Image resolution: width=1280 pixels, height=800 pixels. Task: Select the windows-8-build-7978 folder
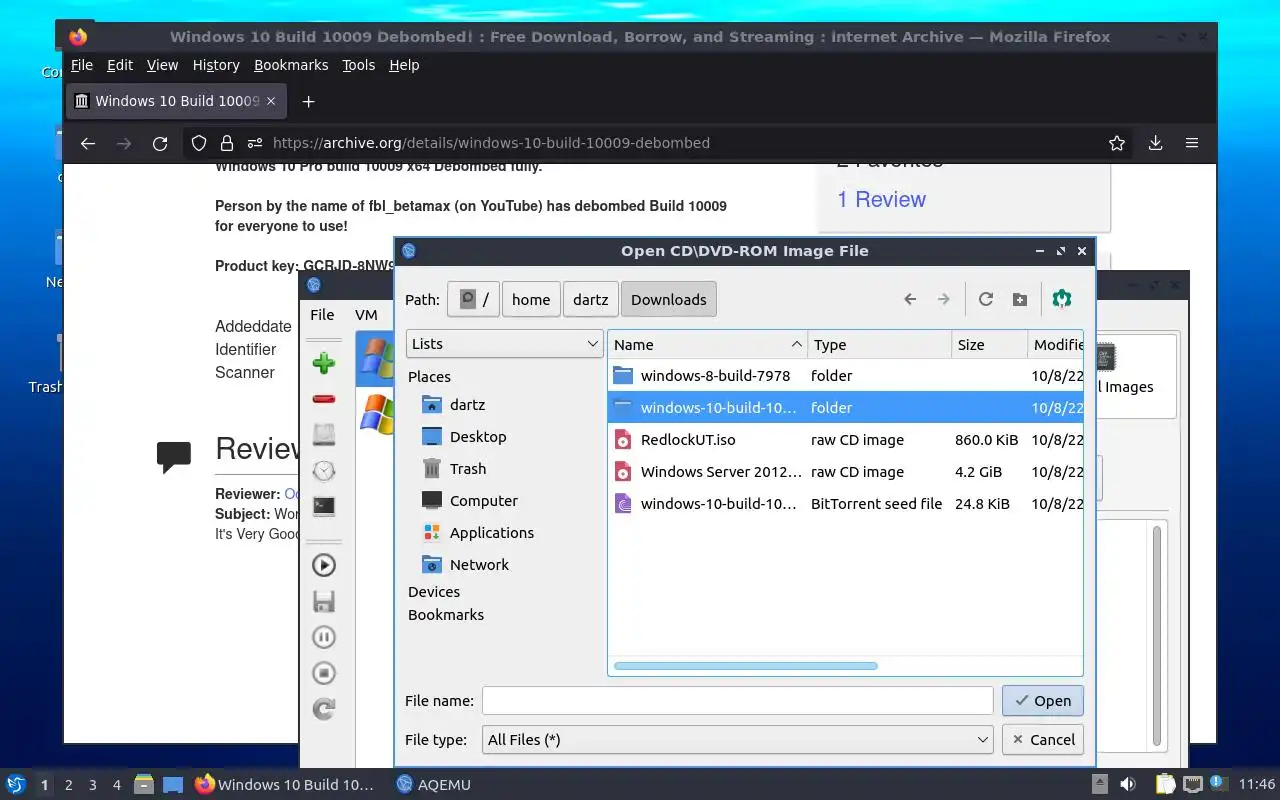tap(845, 376)
